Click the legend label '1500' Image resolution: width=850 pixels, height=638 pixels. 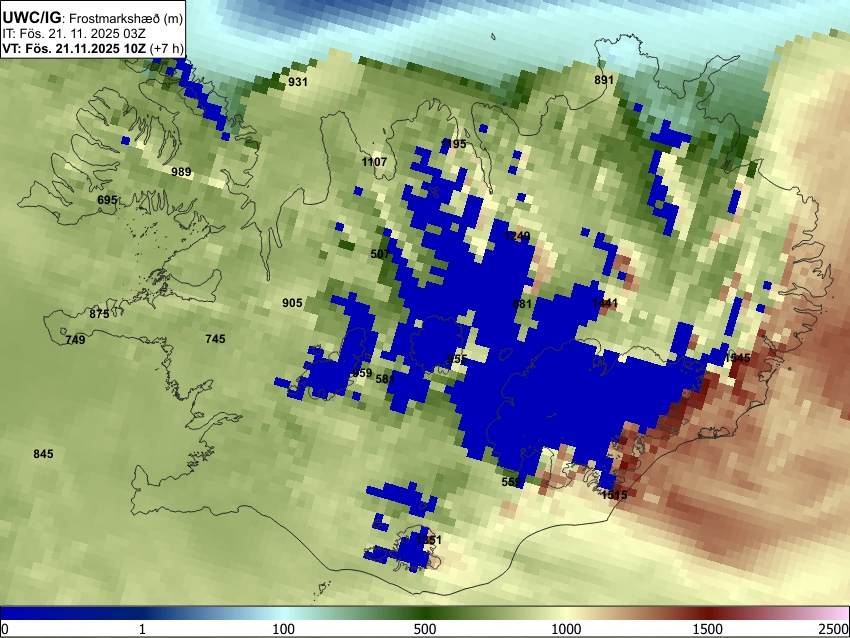pos(708,629)
